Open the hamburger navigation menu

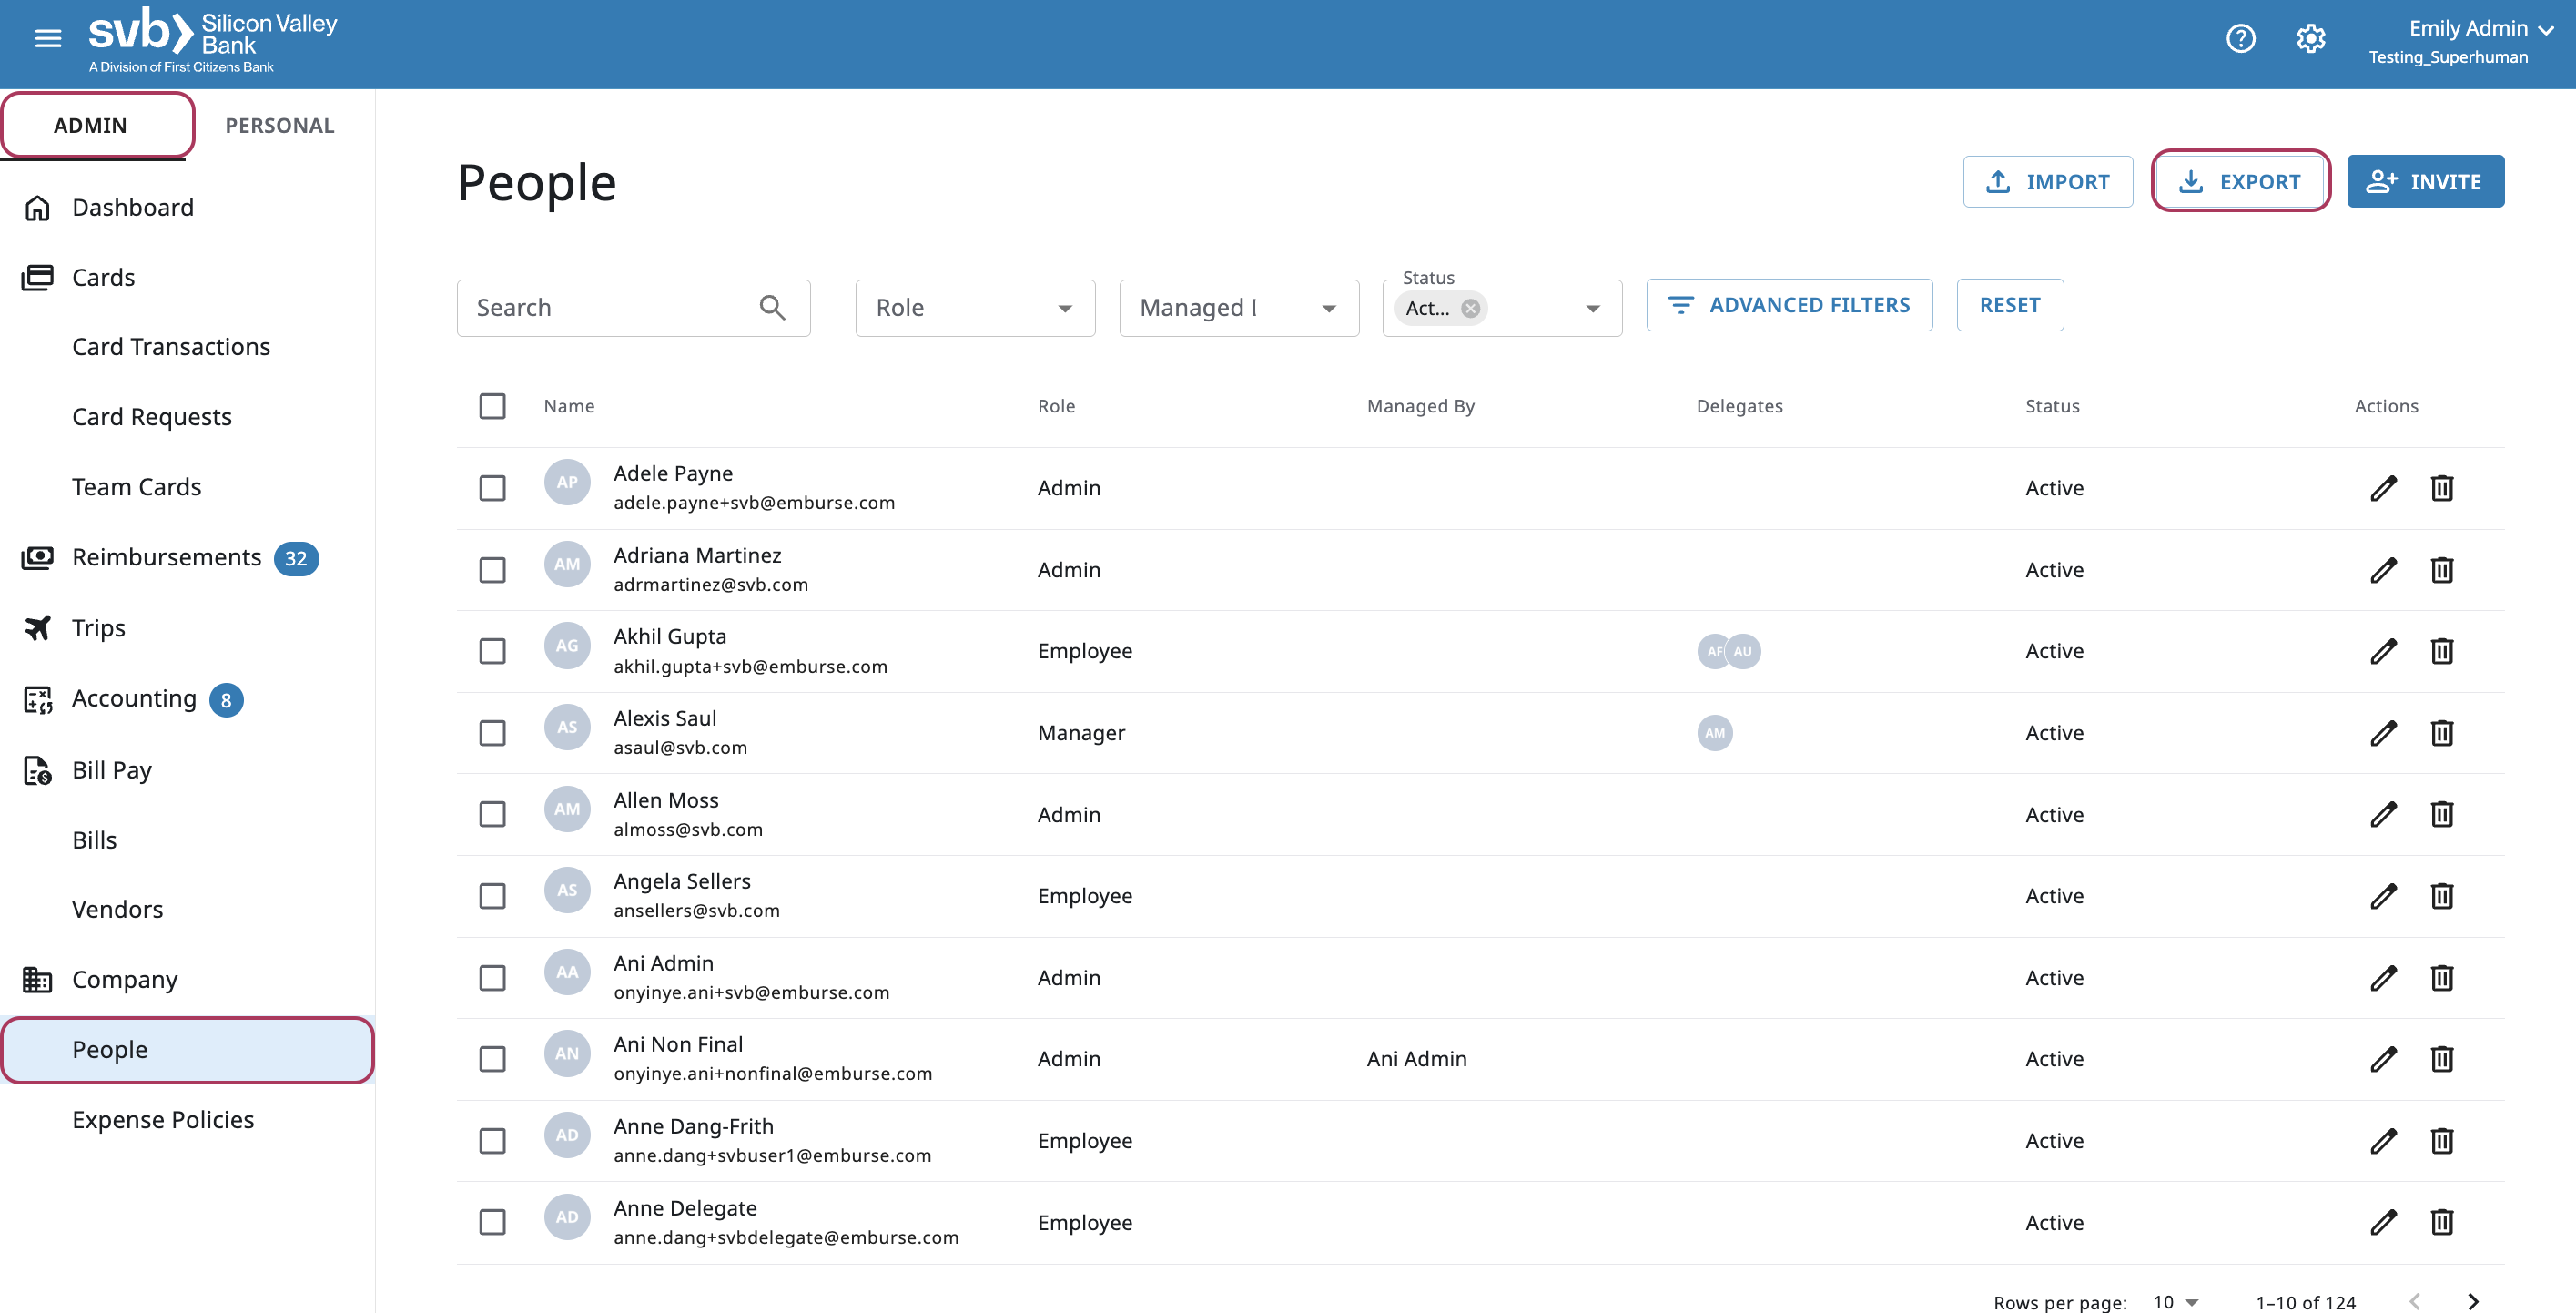coord(47,39)
